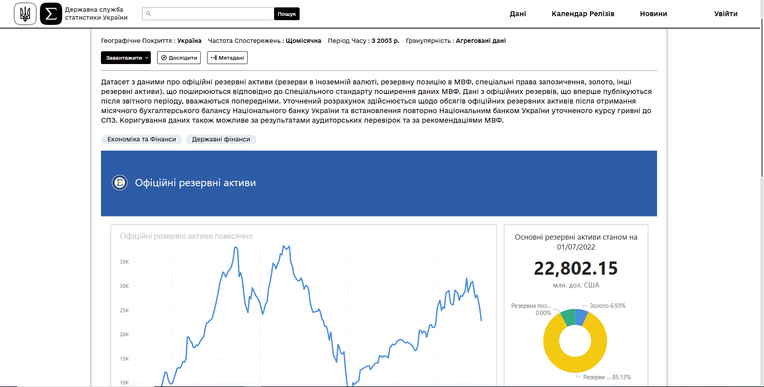The width and height of the screenshot is (764, 387).
Task: Click the Україна geographic coverage value
Action: pyautogui.click(x=189, y=41)
